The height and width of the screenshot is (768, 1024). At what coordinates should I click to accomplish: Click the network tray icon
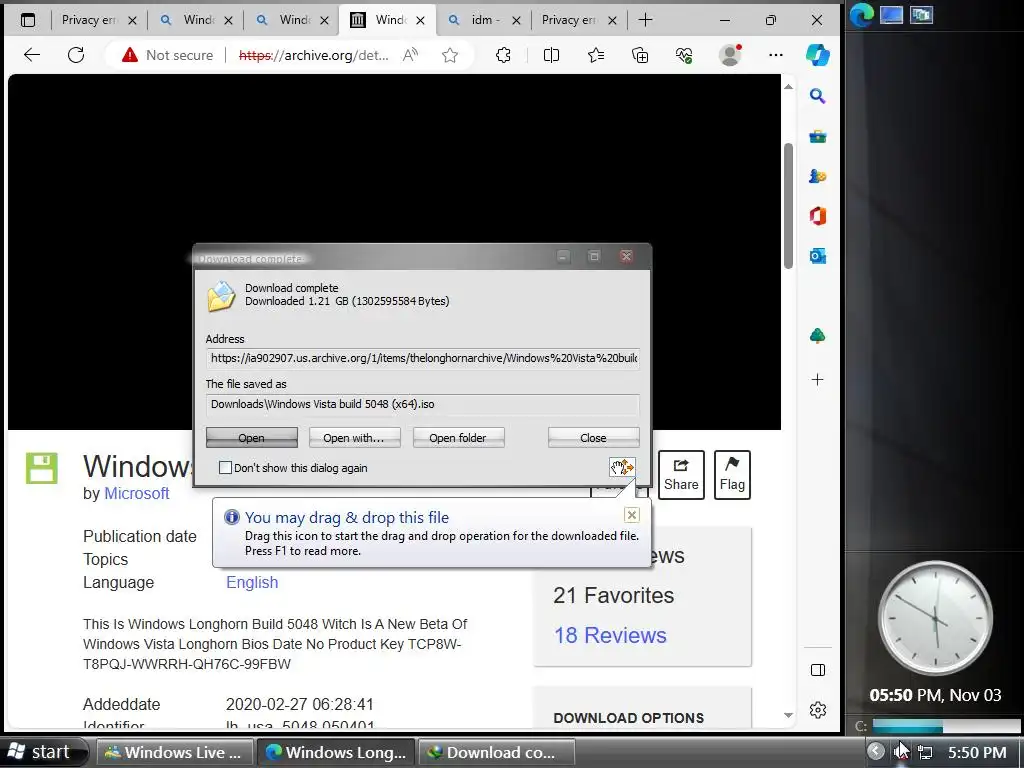click(x=925, y=752)
